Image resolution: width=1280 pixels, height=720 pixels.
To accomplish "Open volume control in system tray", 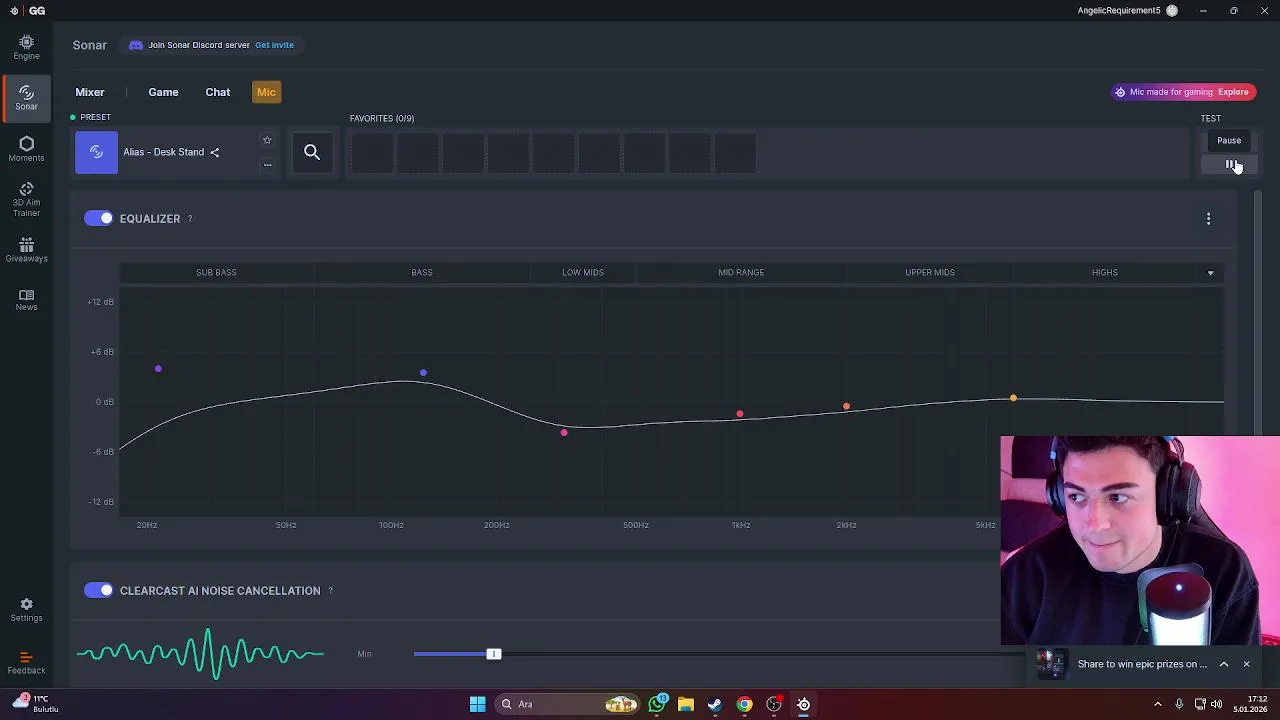I will [x=1216, y=704].
